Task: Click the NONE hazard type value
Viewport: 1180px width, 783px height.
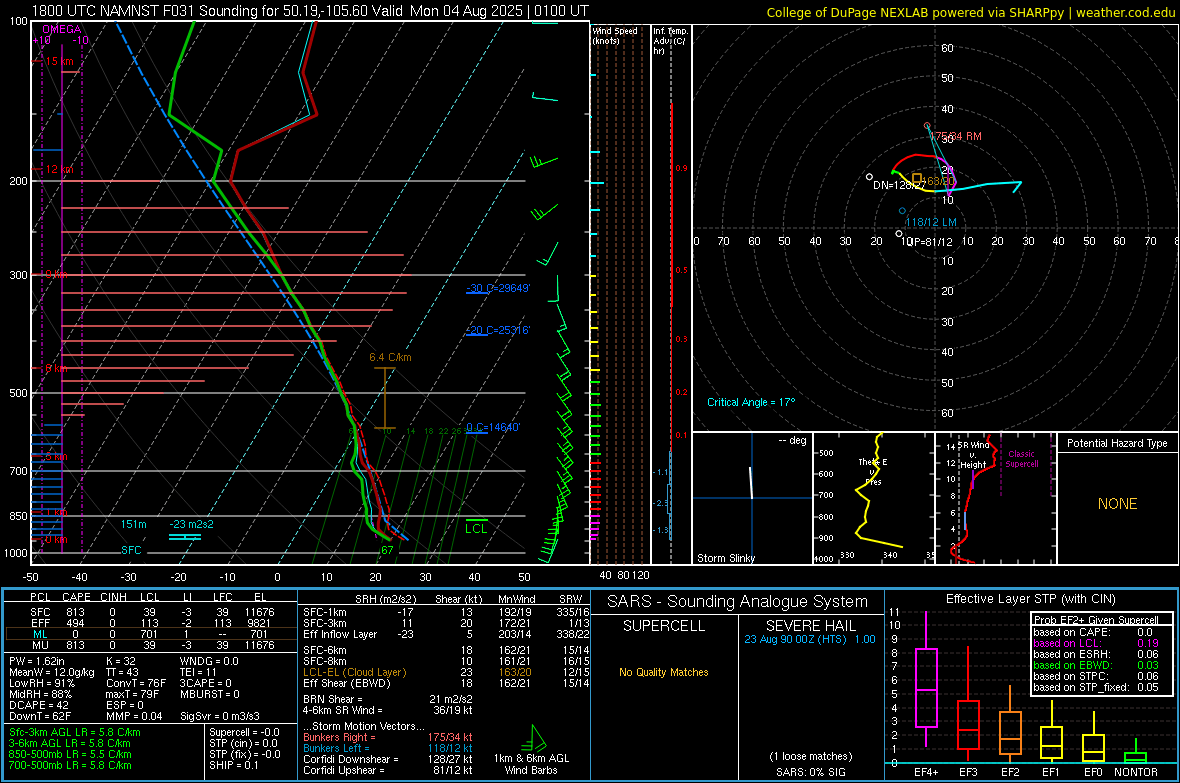Action: click(x=1117, y=504)
